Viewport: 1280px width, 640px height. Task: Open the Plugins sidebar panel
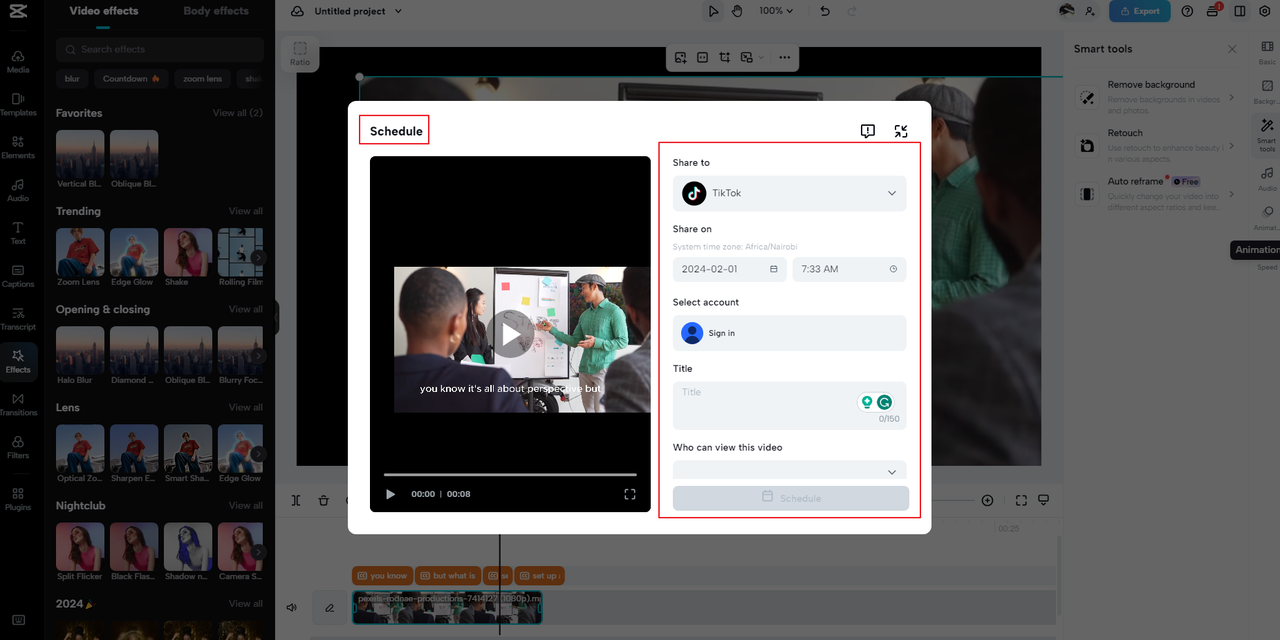click(18, 499)
